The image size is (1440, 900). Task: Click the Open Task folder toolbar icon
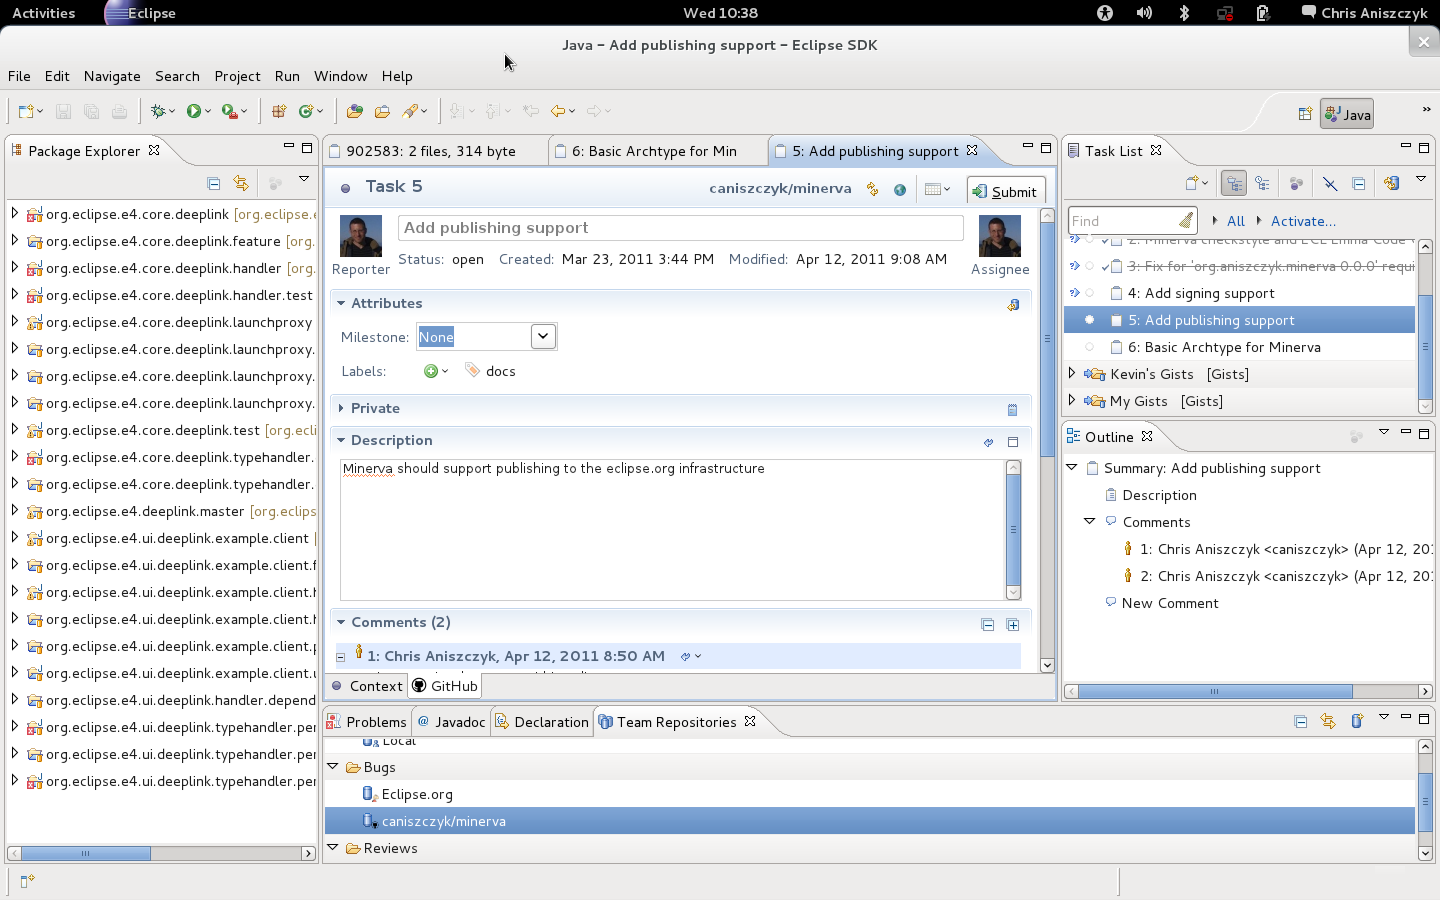382,111
